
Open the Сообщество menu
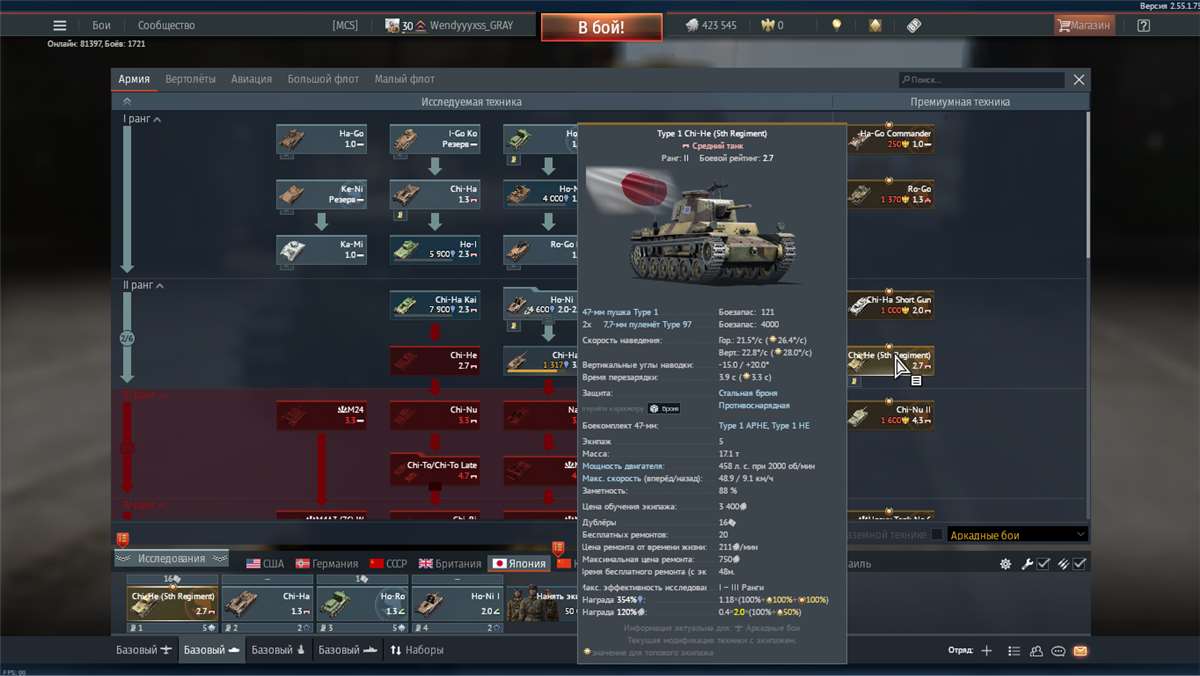click(166, 25)
